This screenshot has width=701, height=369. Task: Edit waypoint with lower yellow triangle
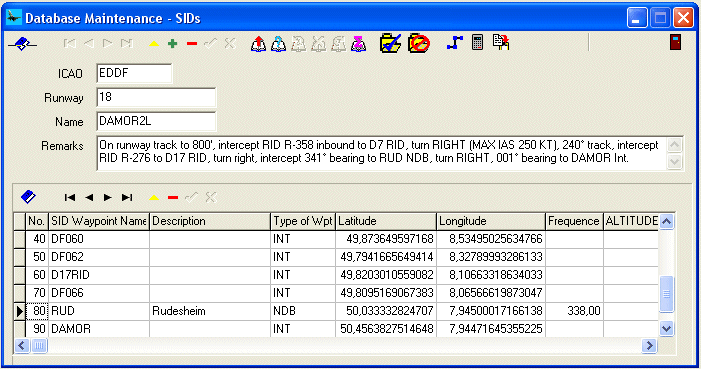tap(154, 197)
